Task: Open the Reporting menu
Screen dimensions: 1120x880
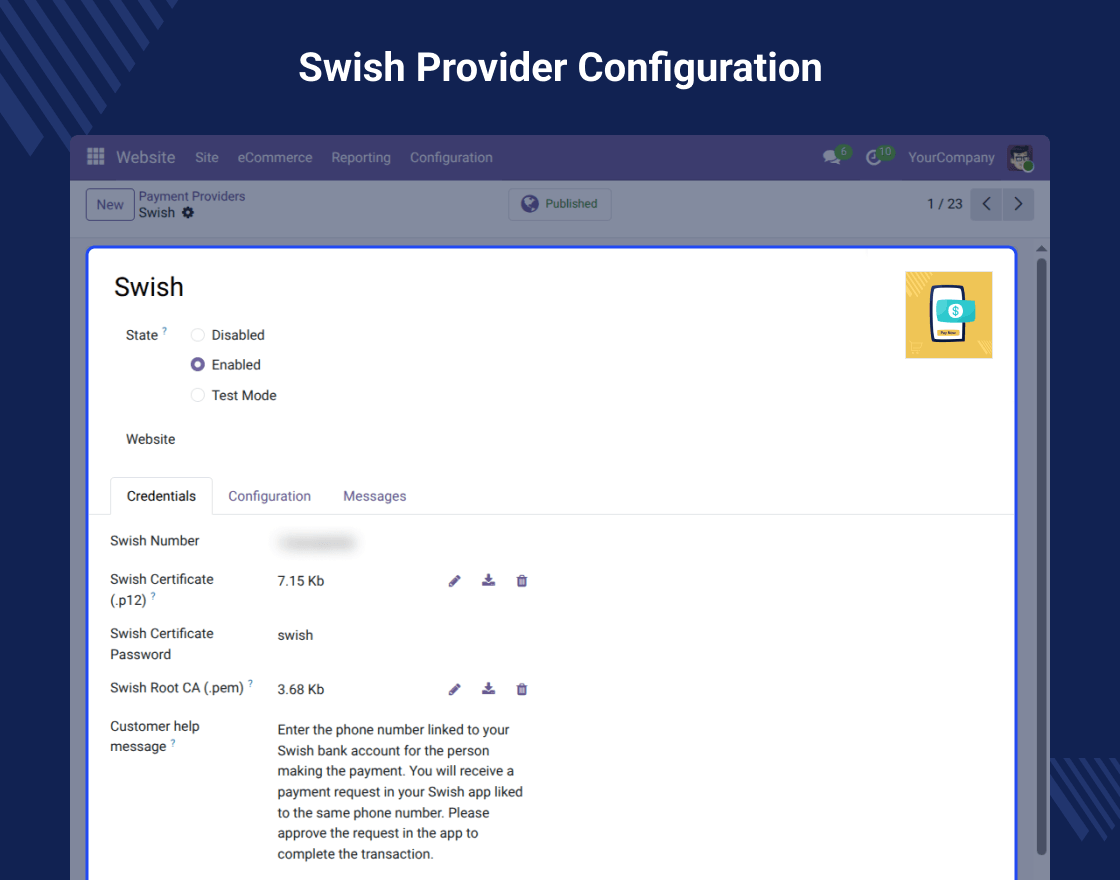Action: [361, 157]
